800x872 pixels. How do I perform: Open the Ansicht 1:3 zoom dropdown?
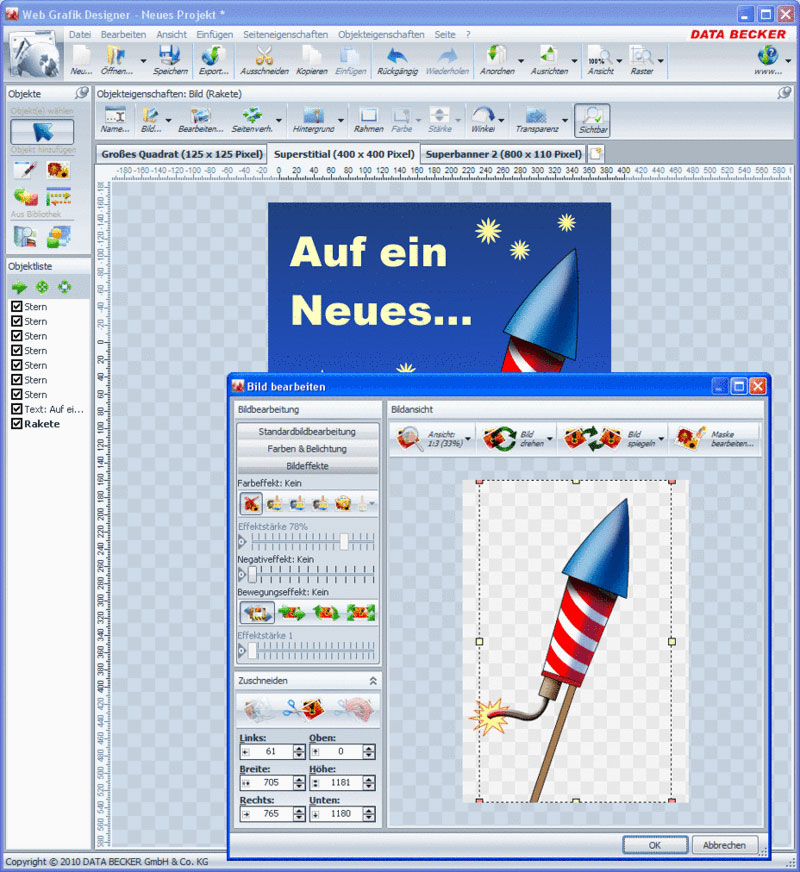pyautogui.click(x=467, y=440)
